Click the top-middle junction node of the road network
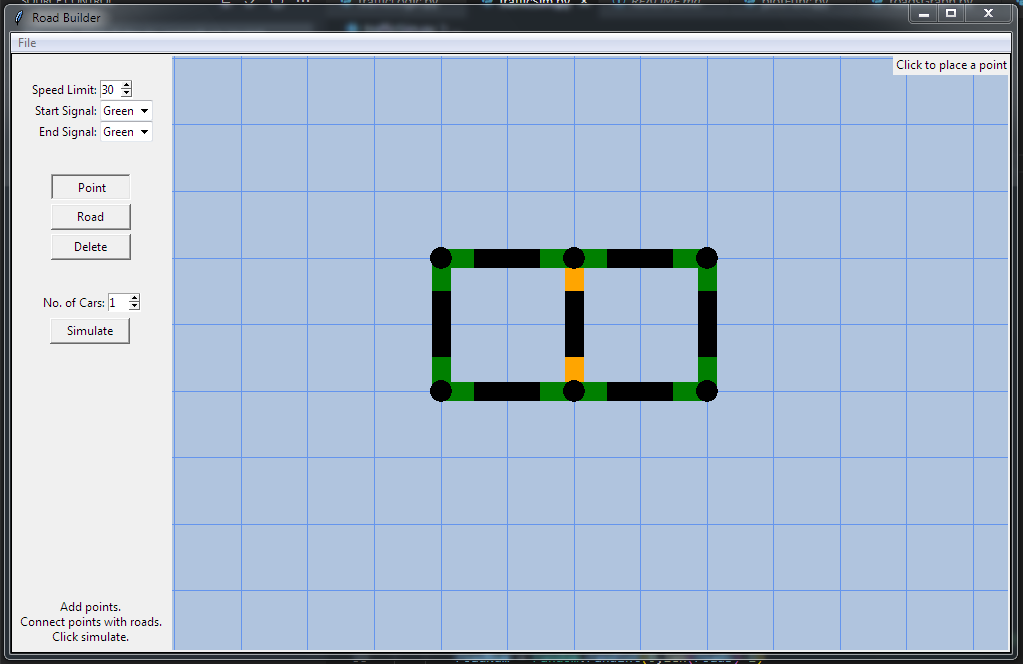1023x664 pixels. click(x=574, y=257)
